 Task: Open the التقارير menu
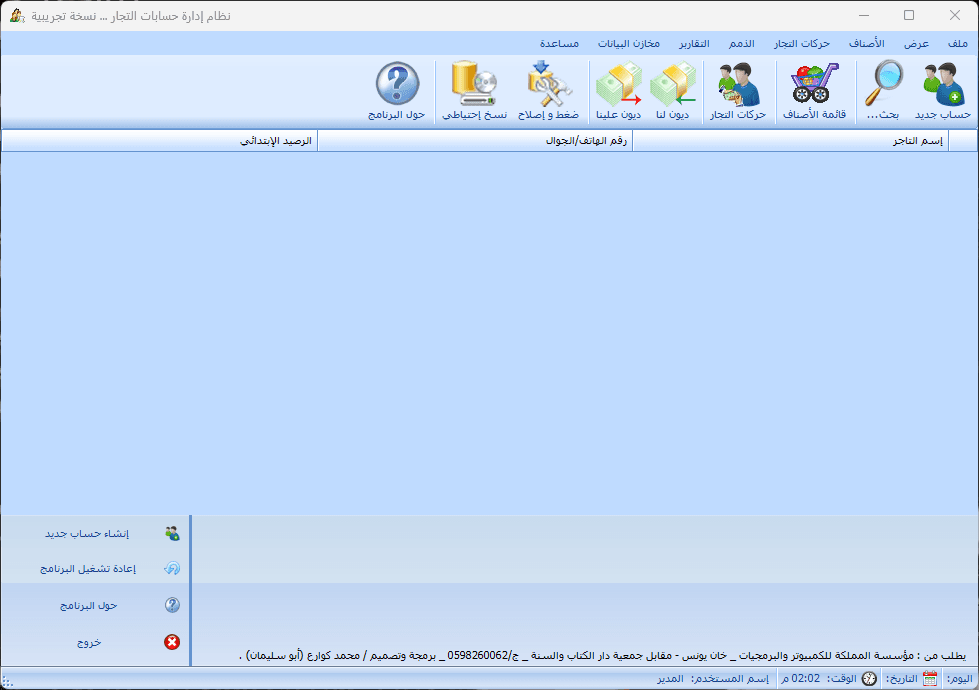[x=694, y=43]
